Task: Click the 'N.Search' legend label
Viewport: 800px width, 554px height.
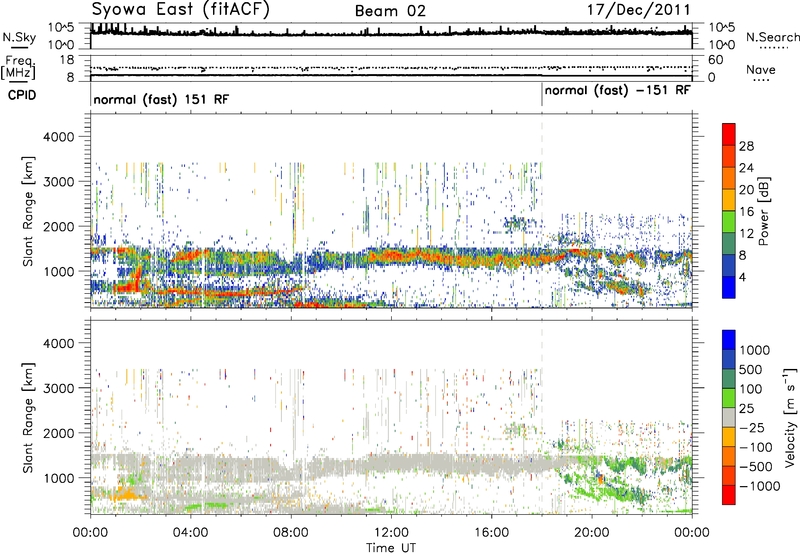Action: click(772, 37)
